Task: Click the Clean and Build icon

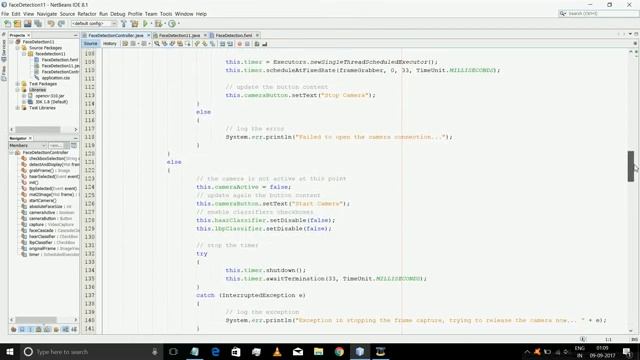Action: 134,24
